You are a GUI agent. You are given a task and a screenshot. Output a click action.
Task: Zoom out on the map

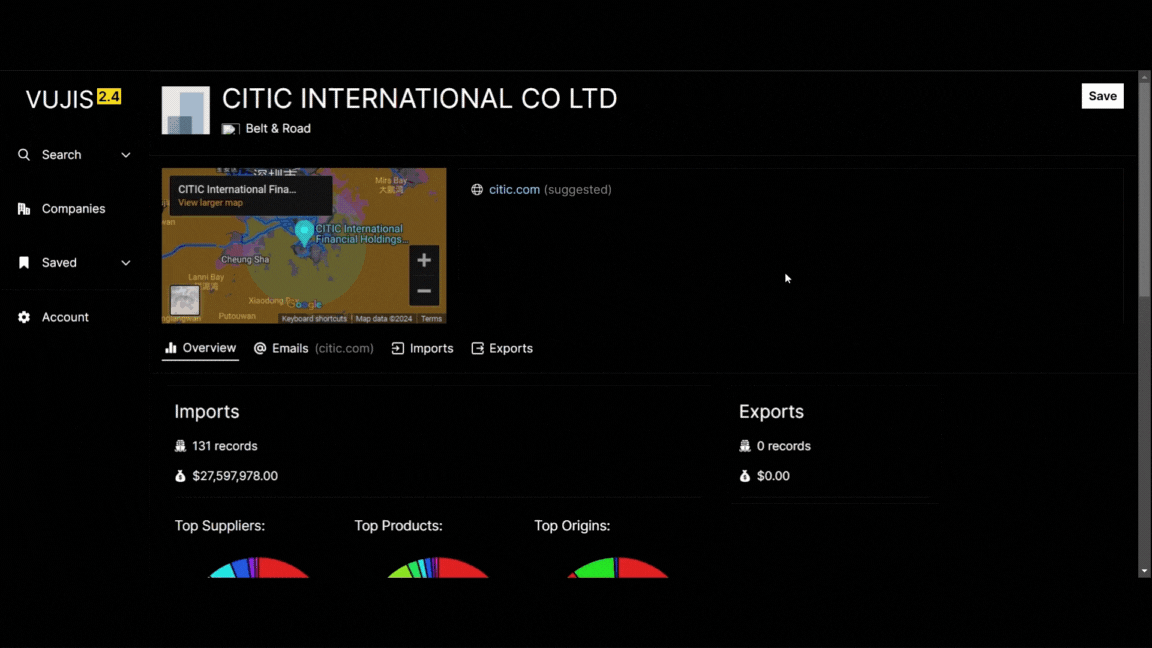424,291
